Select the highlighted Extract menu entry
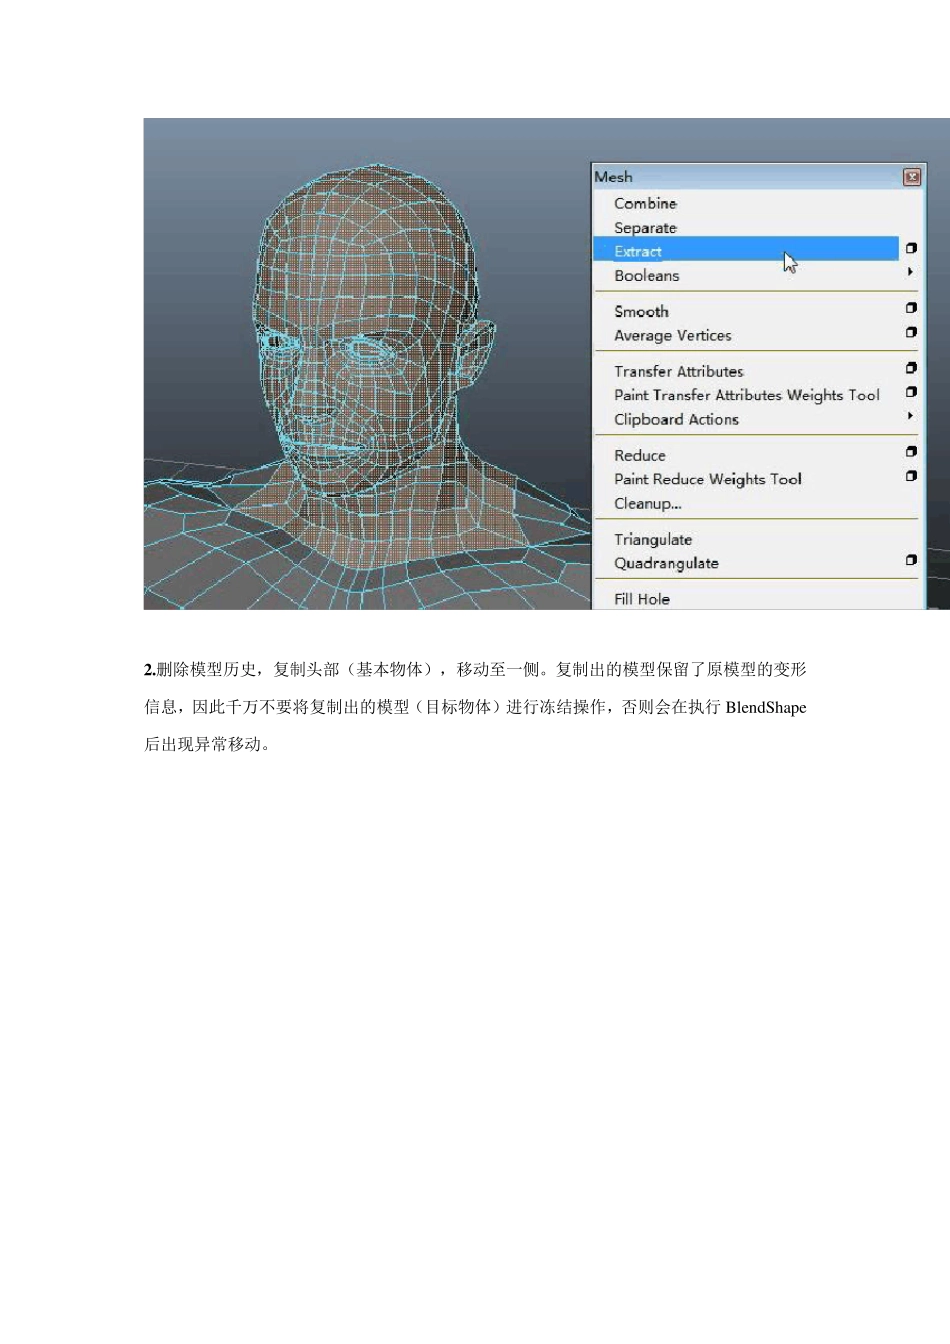The width and height of the screenshot is (950, 1344). [746, 251]
